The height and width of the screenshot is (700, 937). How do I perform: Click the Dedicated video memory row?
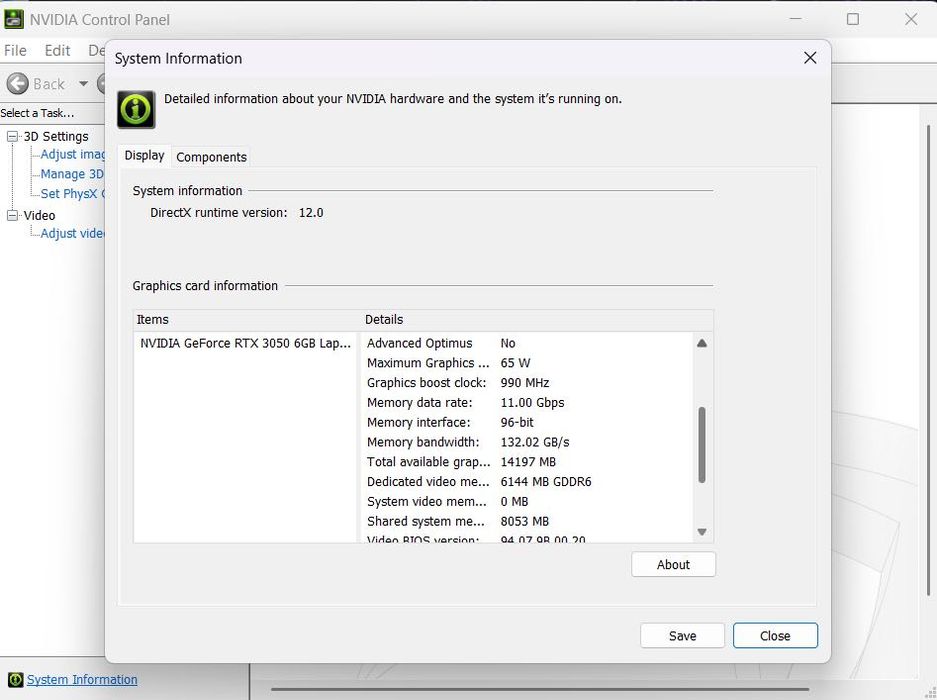[528, 481]
